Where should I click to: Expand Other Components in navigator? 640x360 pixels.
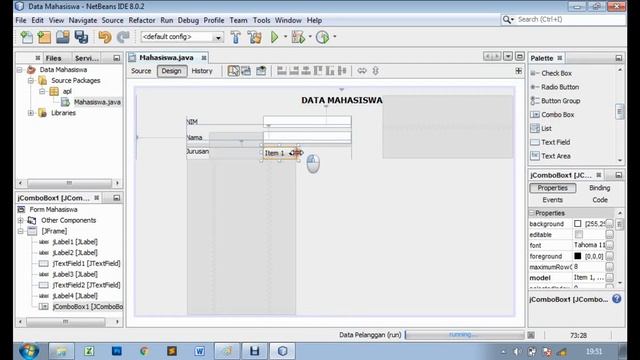coord(20,220)
